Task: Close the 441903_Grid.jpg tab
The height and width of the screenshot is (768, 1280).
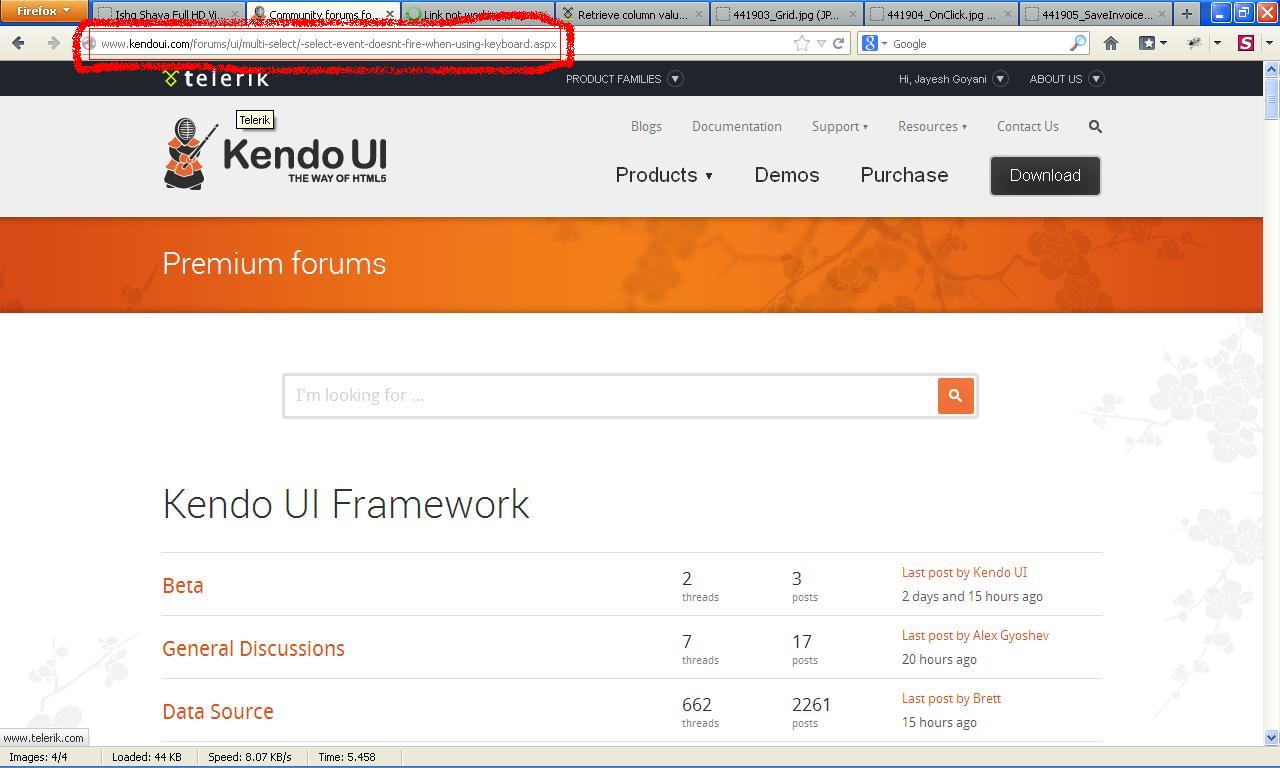Action: [x=853, y=15]
